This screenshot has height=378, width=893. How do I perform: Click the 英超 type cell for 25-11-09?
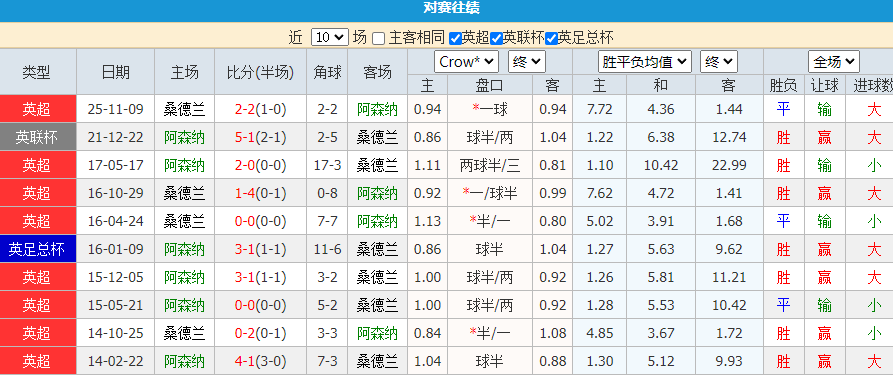point(38,109)
